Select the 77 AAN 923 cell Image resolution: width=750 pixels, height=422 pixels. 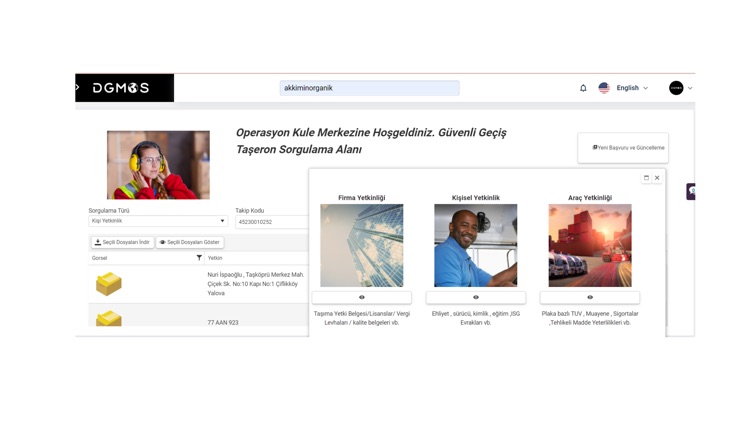pos(223,322)
